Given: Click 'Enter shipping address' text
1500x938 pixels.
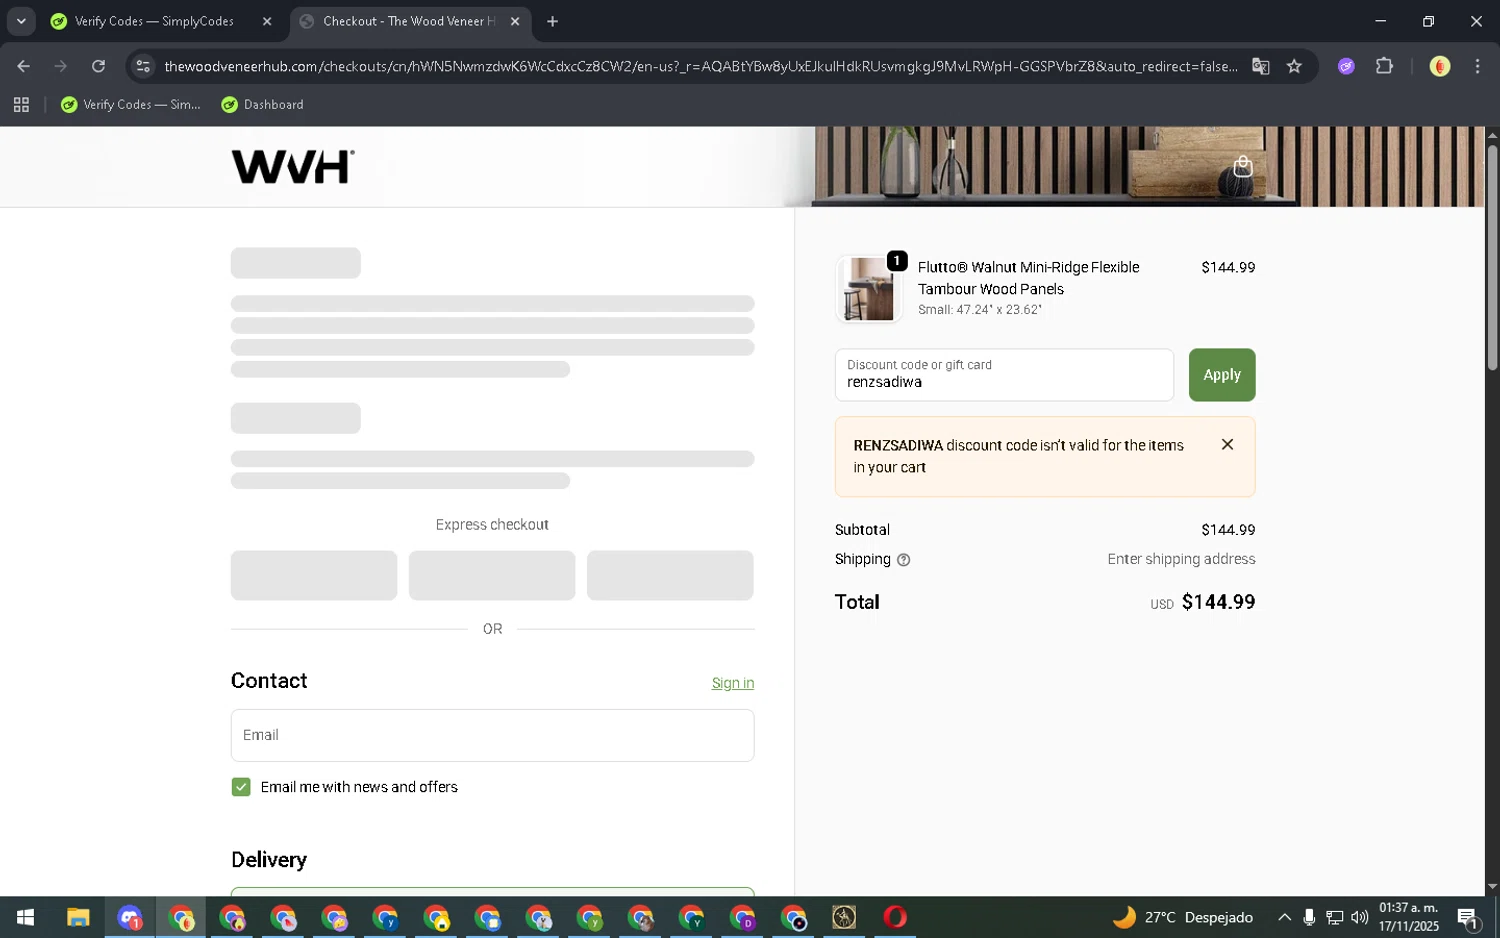Looking at the screenshot, I should [1181, 559].
